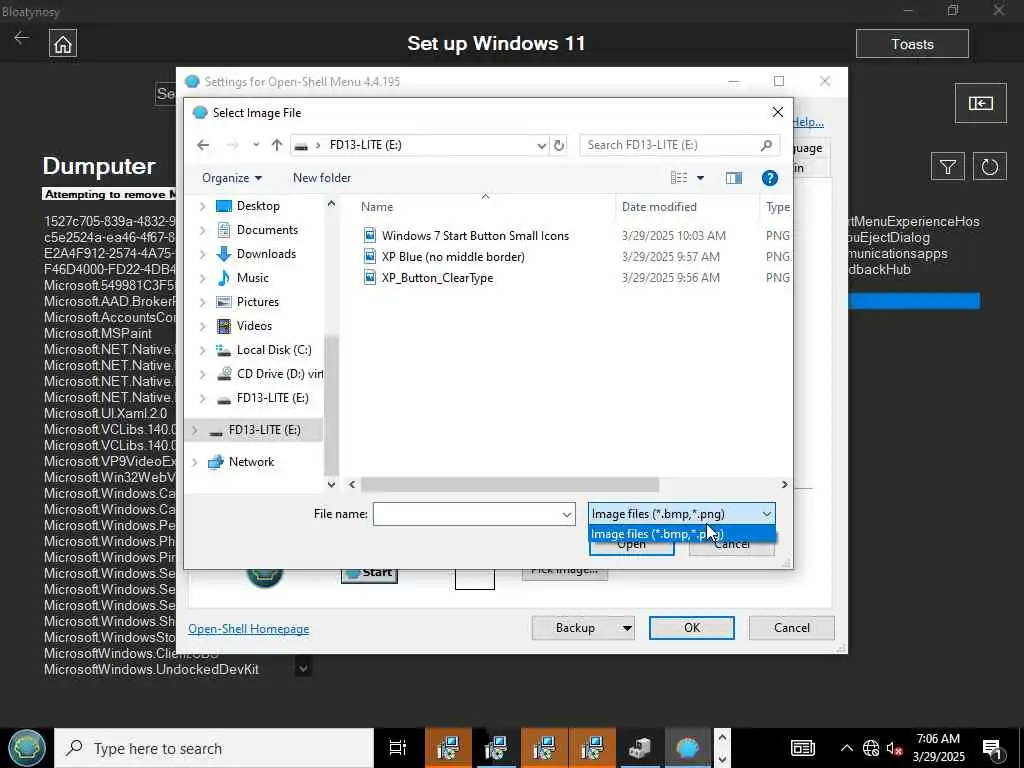The image size is (1024, 768).
Task: Open the network globe tray icon
Action: [x=871, y=748]
